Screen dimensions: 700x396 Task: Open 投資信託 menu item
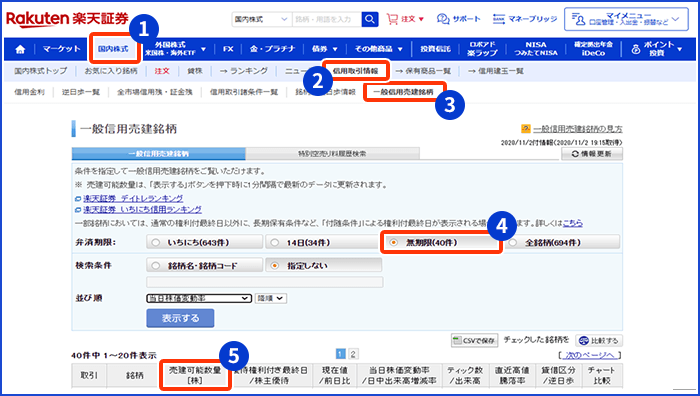click(x=435, y=49)
